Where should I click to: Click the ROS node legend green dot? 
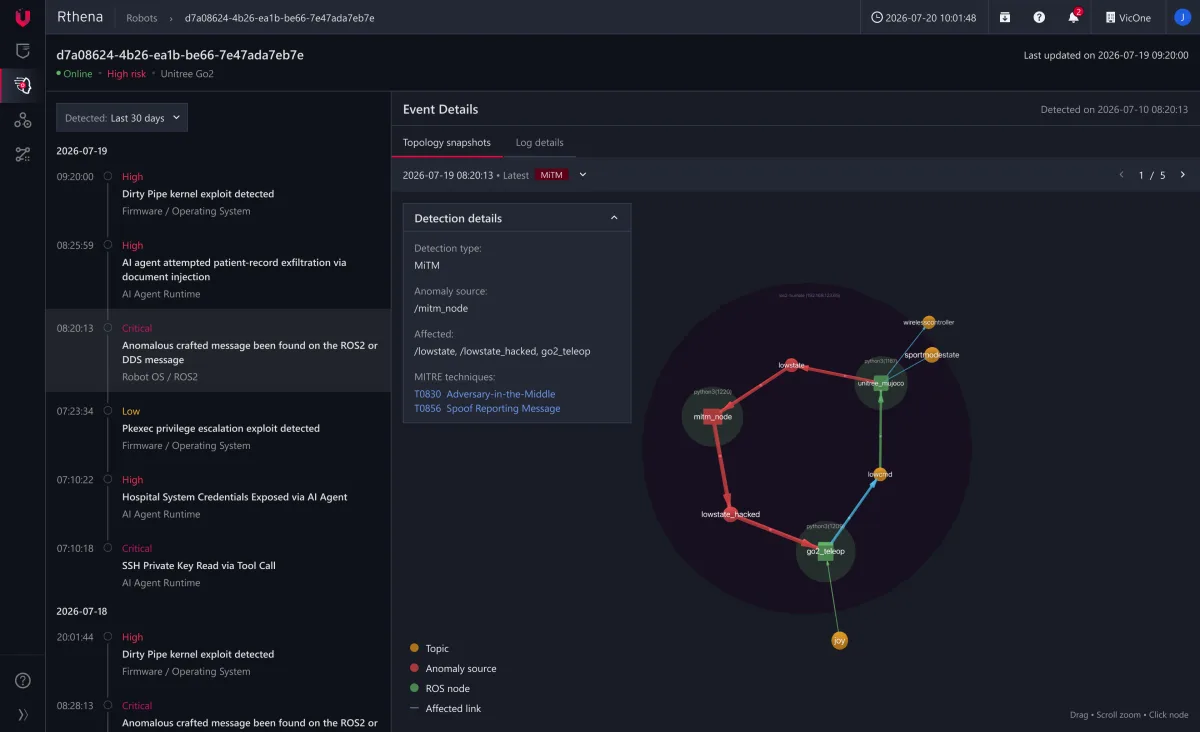(414, 688)
